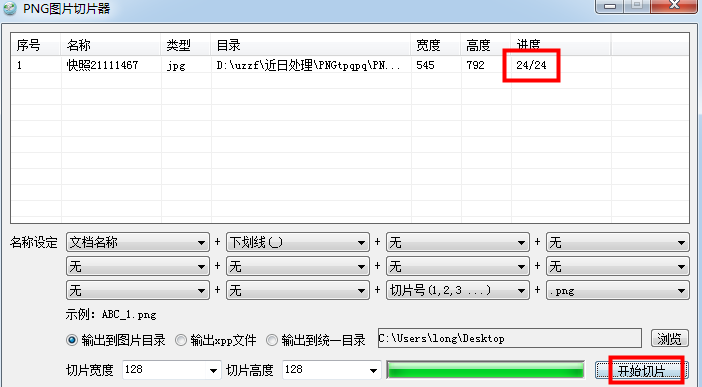
Task: Click the width value 545
Action: 425,65
